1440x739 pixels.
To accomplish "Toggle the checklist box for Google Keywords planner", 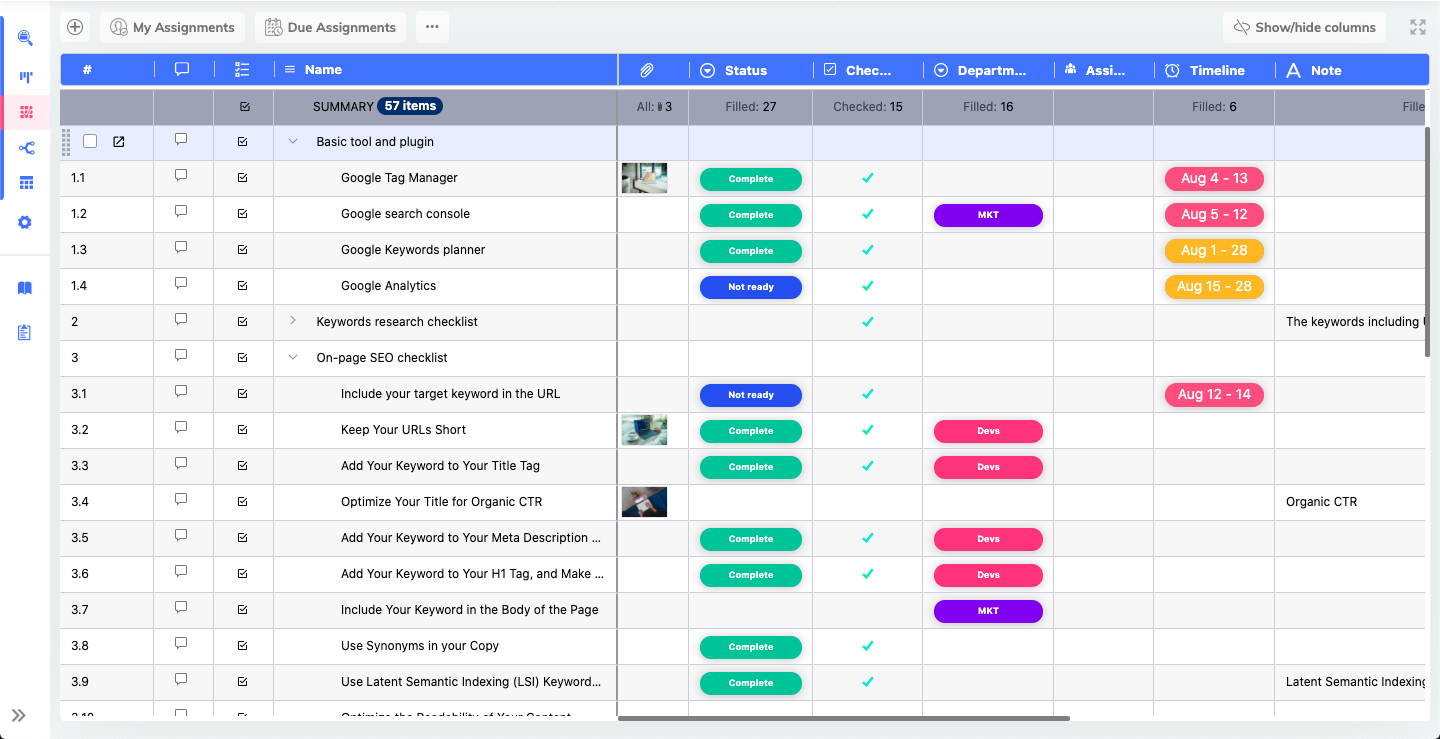I will (x=242, y=250).
